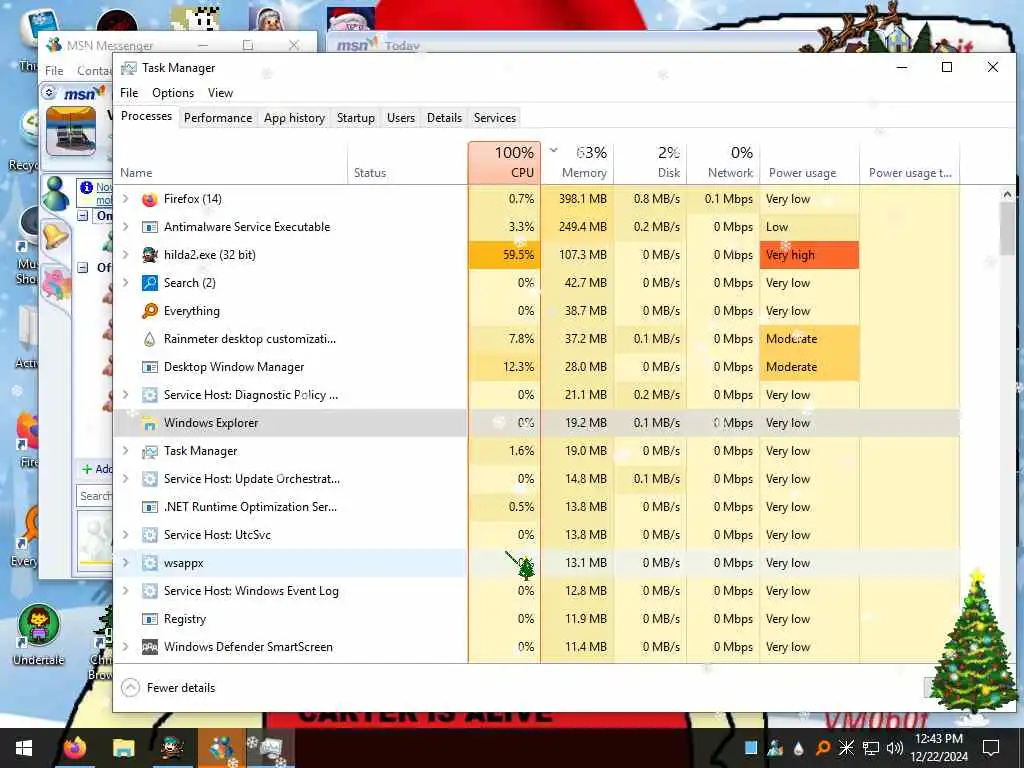Open the Windows Start menu

(24, 748)
